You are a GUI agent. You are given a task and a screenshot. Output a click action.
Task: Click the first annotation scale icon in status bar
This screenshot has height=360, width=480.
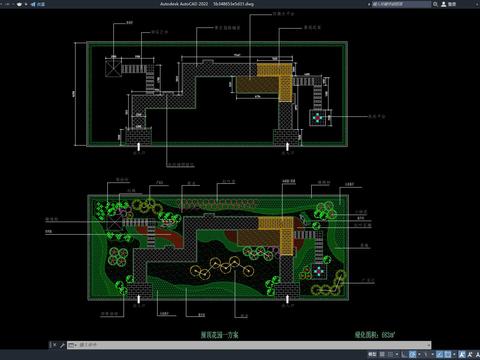pyautogui.click(x=462, y=354)
